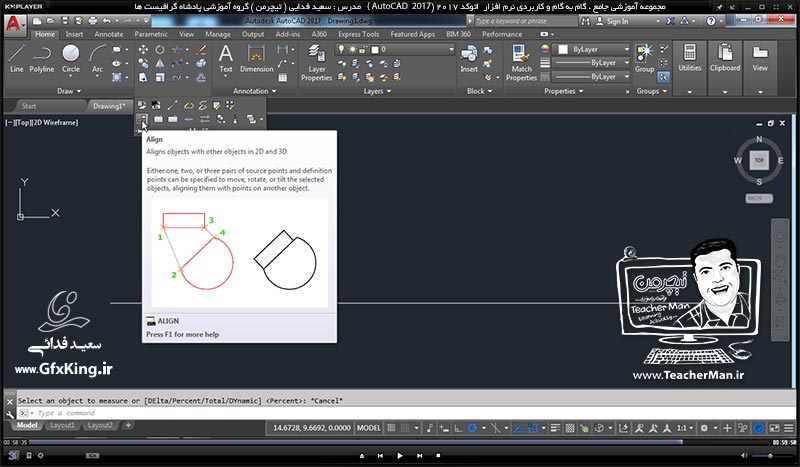Click the Stretch tool icon
The height and width of the screenshot is (467, 800).
pyautogui.click(x=143, y=77)
